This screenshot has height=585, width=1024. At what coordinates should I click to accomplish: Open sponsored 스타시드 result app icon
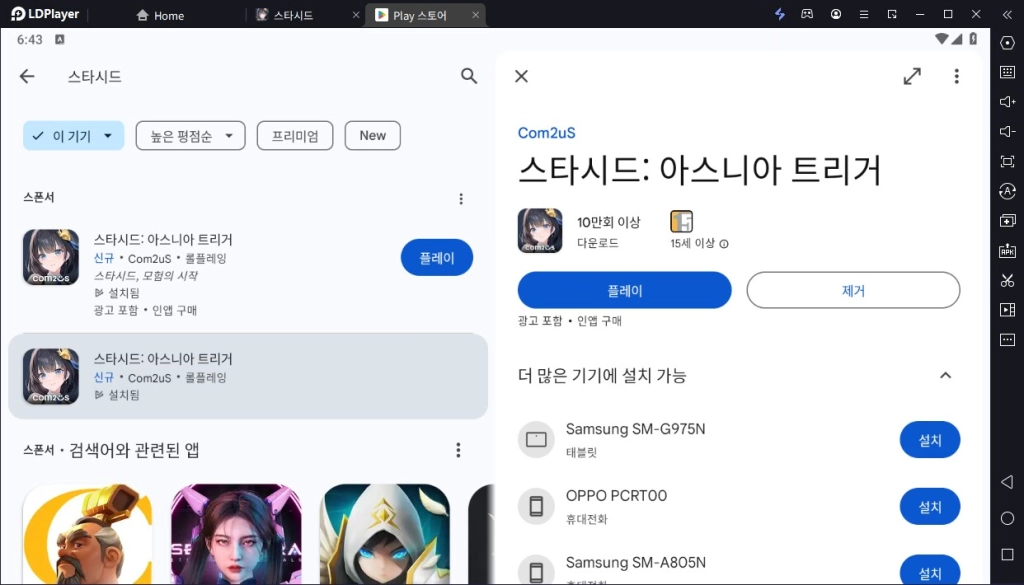click(51, 257)
